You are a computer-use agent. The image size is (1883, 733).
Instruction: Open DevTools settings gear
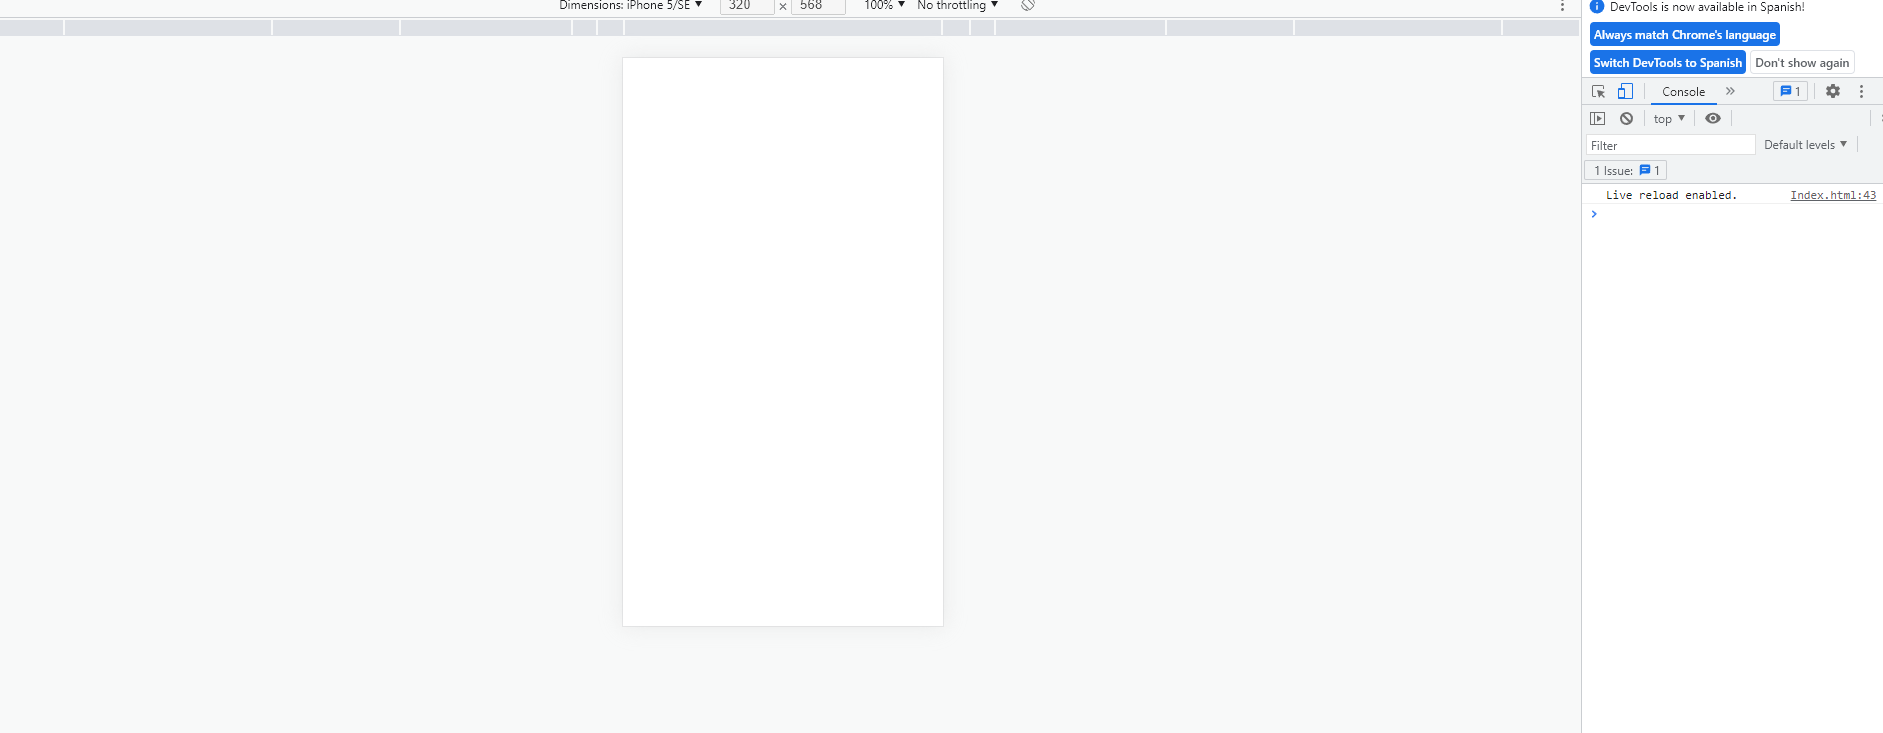pos(1832,91)
